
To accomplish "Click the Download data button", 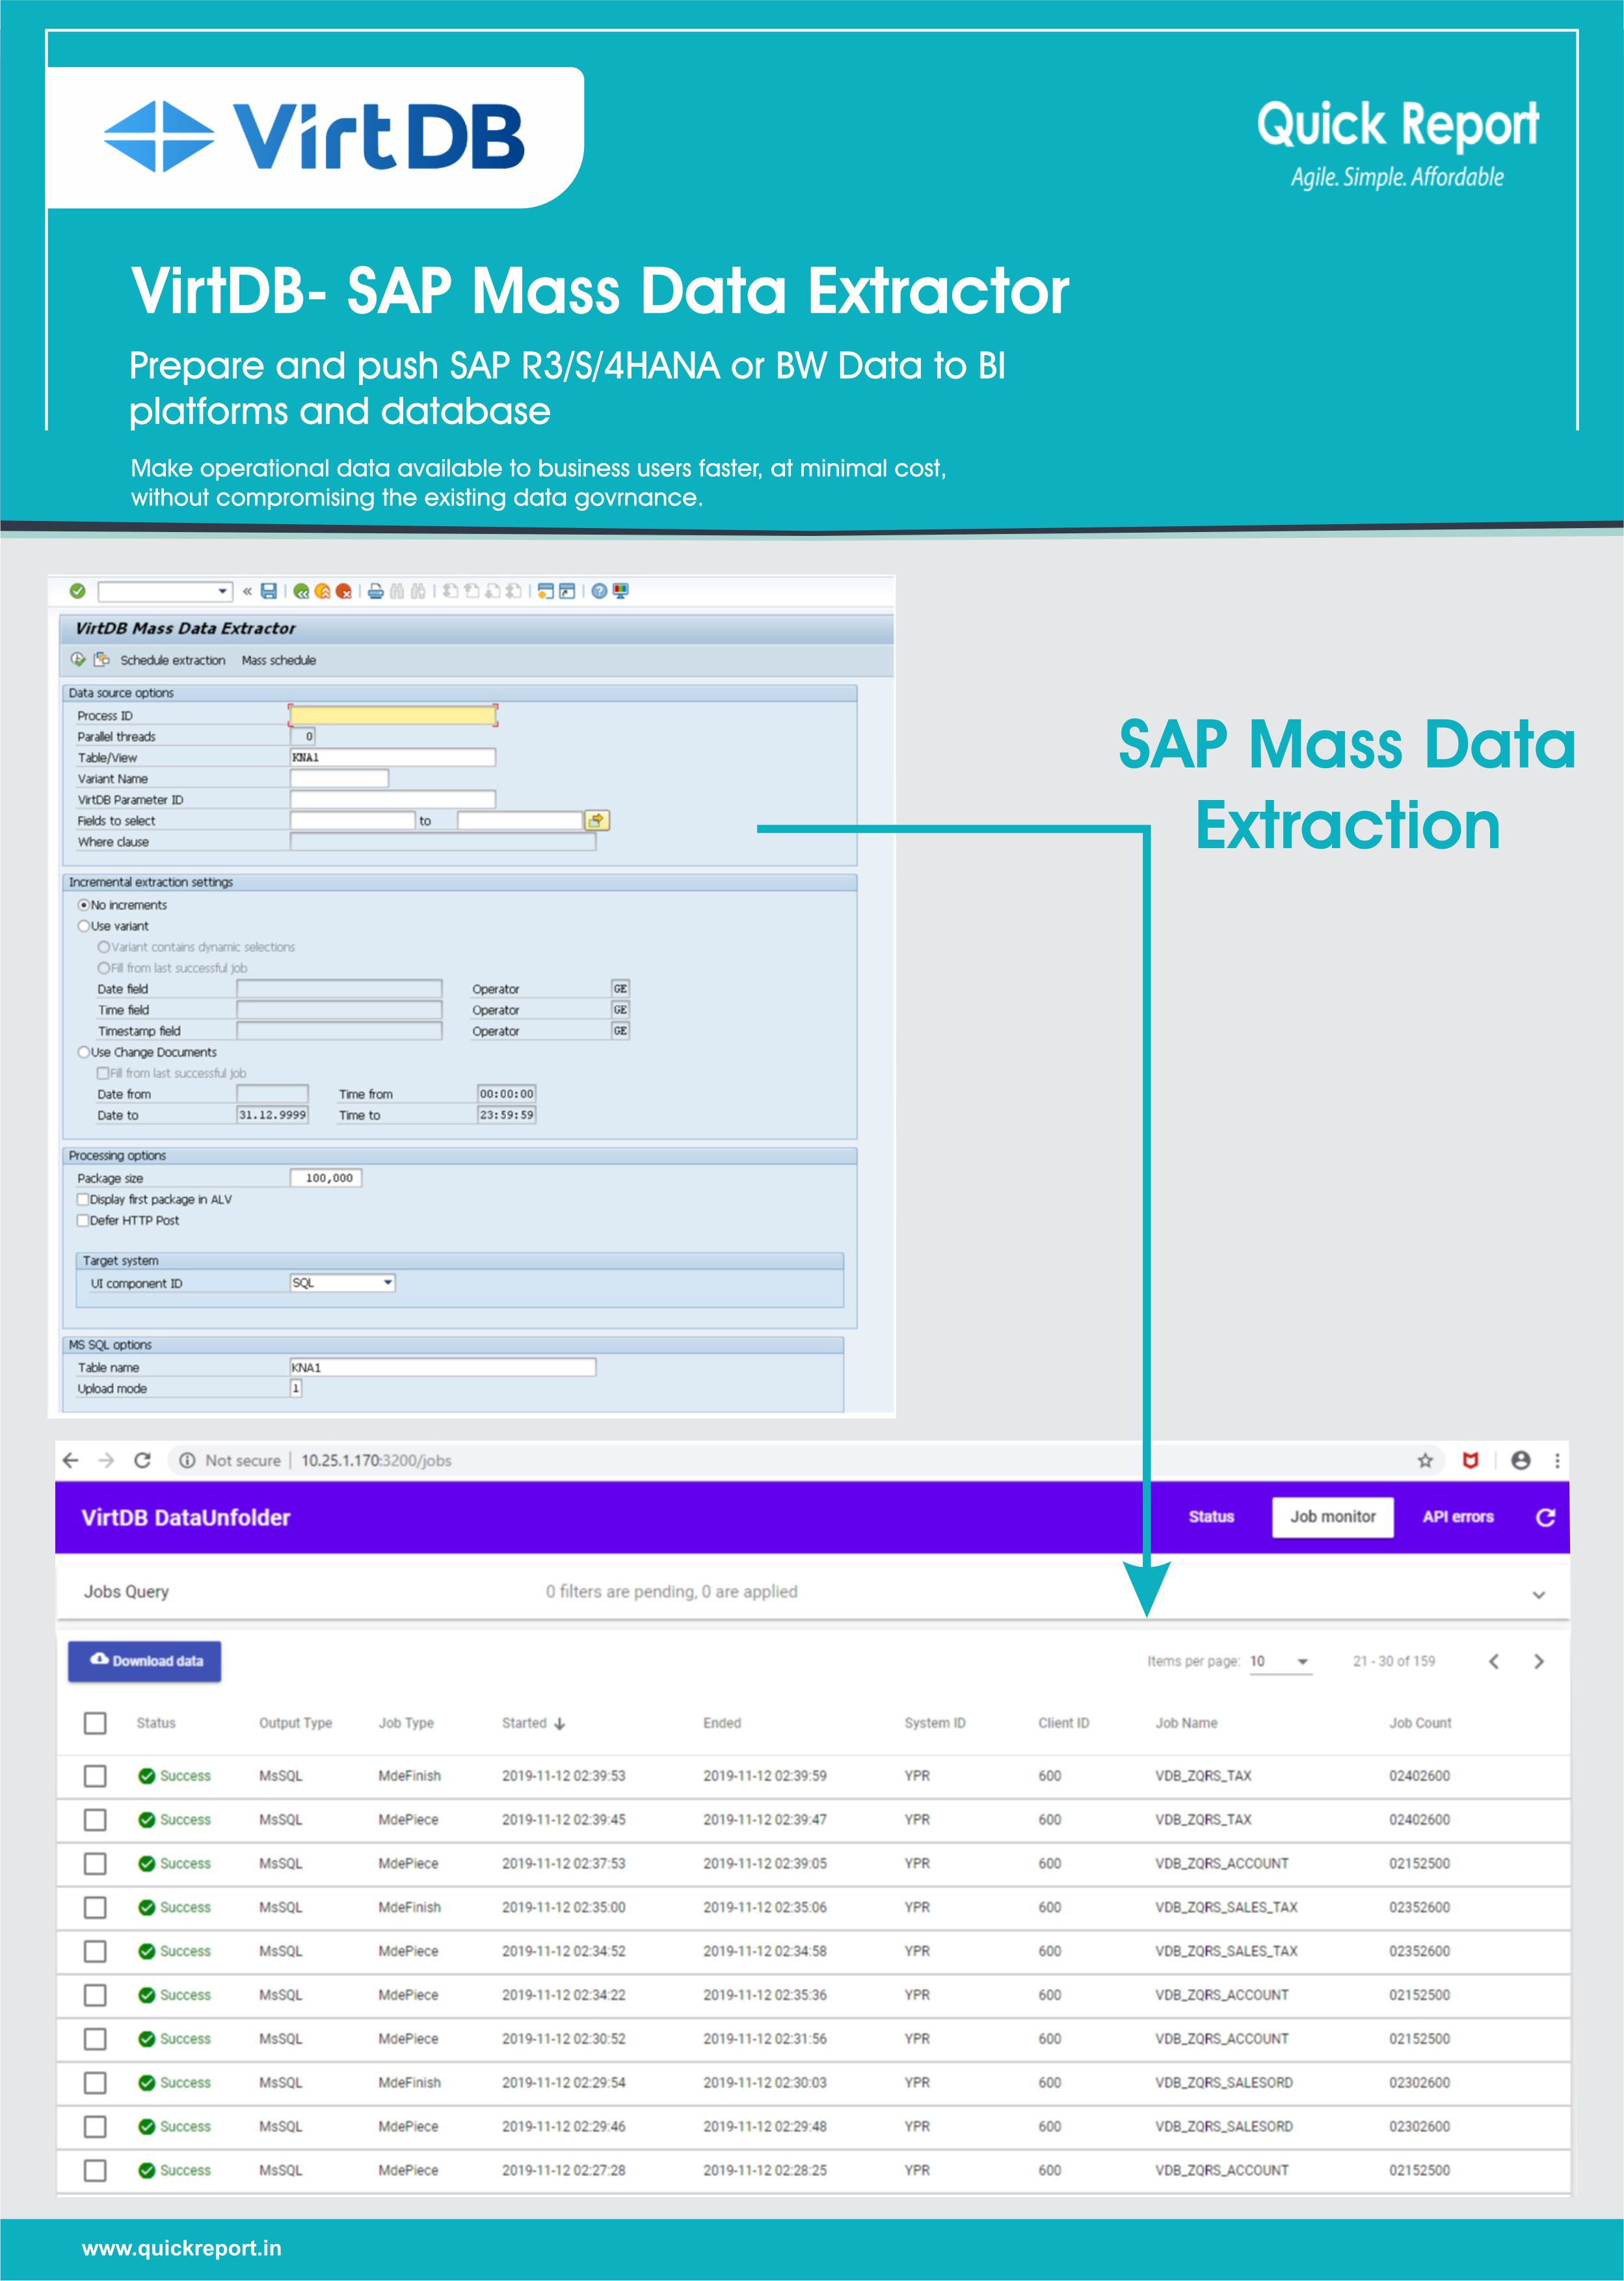I will 145,1661.
